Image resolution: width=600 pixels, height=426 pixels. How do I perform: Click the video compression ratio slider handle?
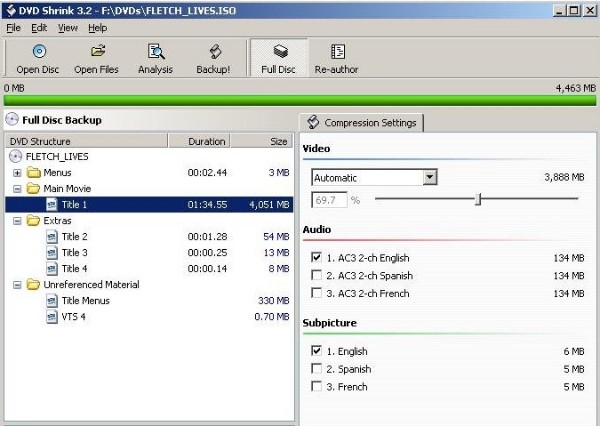point(478,199)
